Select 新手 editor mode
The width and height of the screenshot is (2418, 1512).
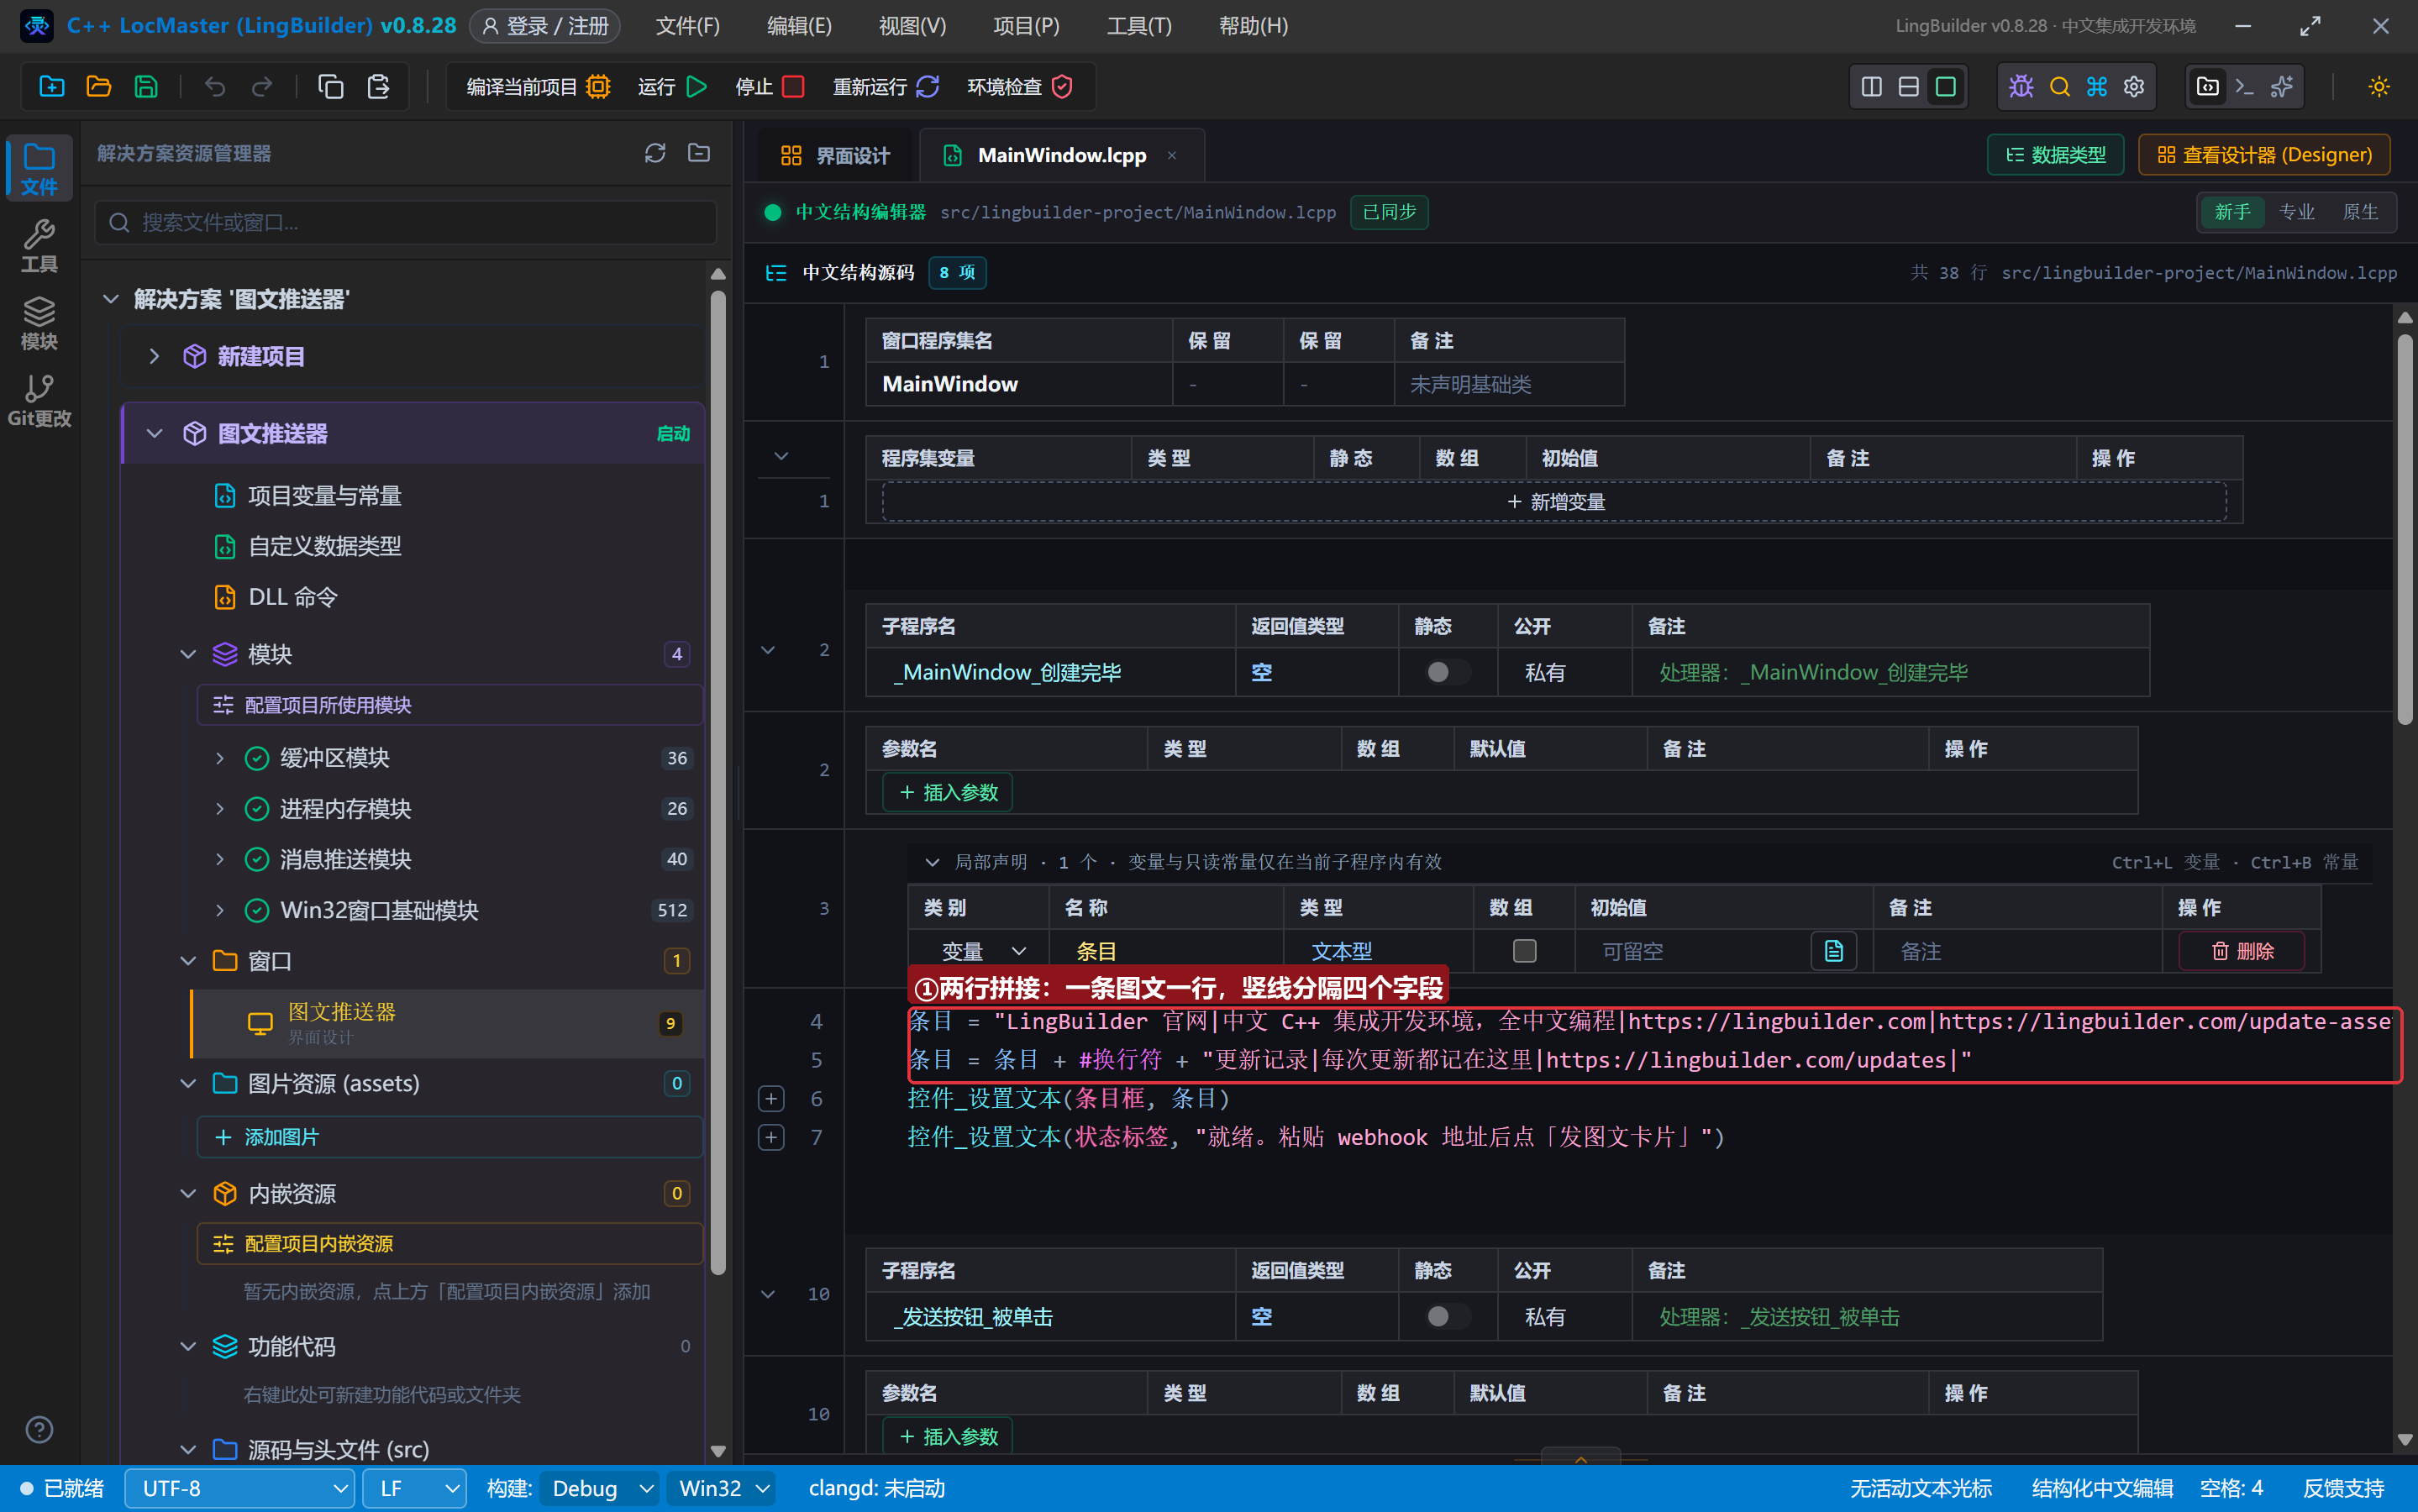pos(2232,212)
